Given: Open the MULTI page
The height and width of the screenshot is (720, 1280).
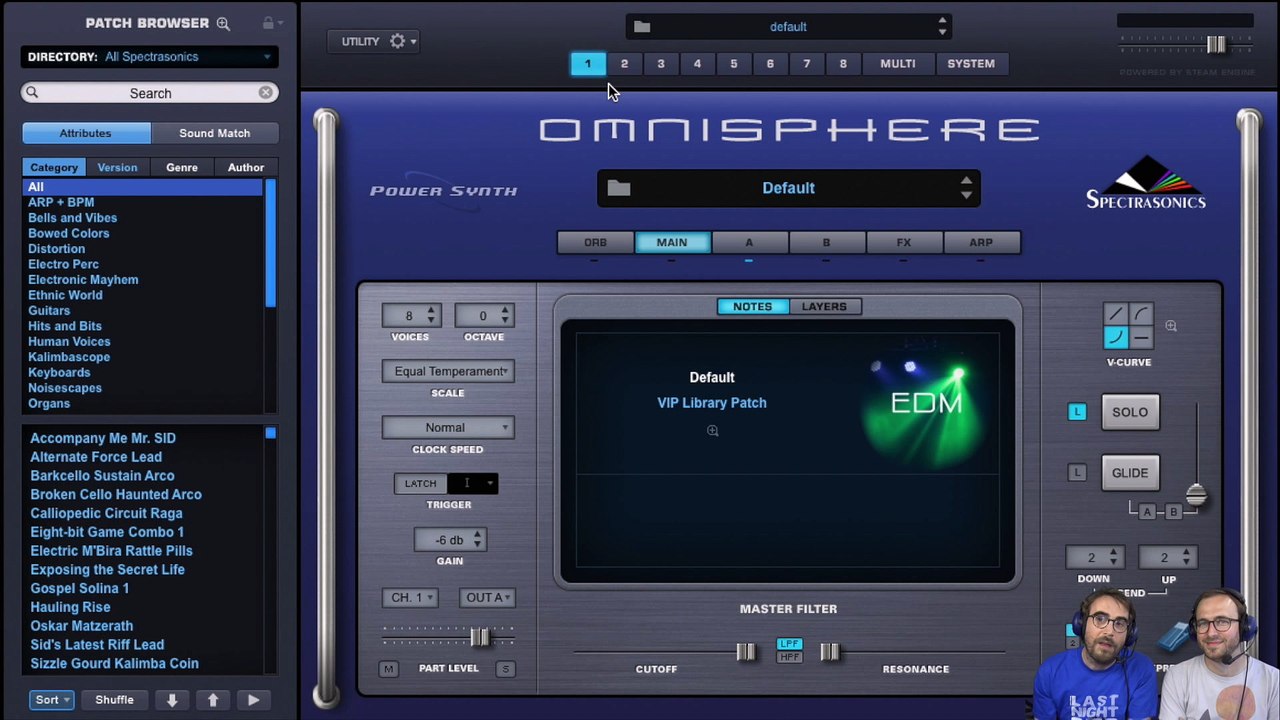Looking at the screenshot, I should pos(898,64).
